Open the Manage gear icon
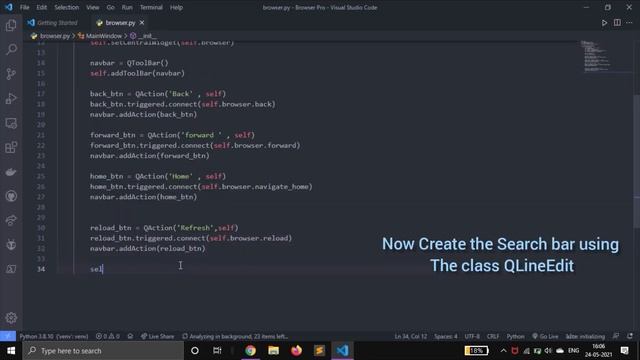Screen dimensions: 640x360 tap(11, 318)
